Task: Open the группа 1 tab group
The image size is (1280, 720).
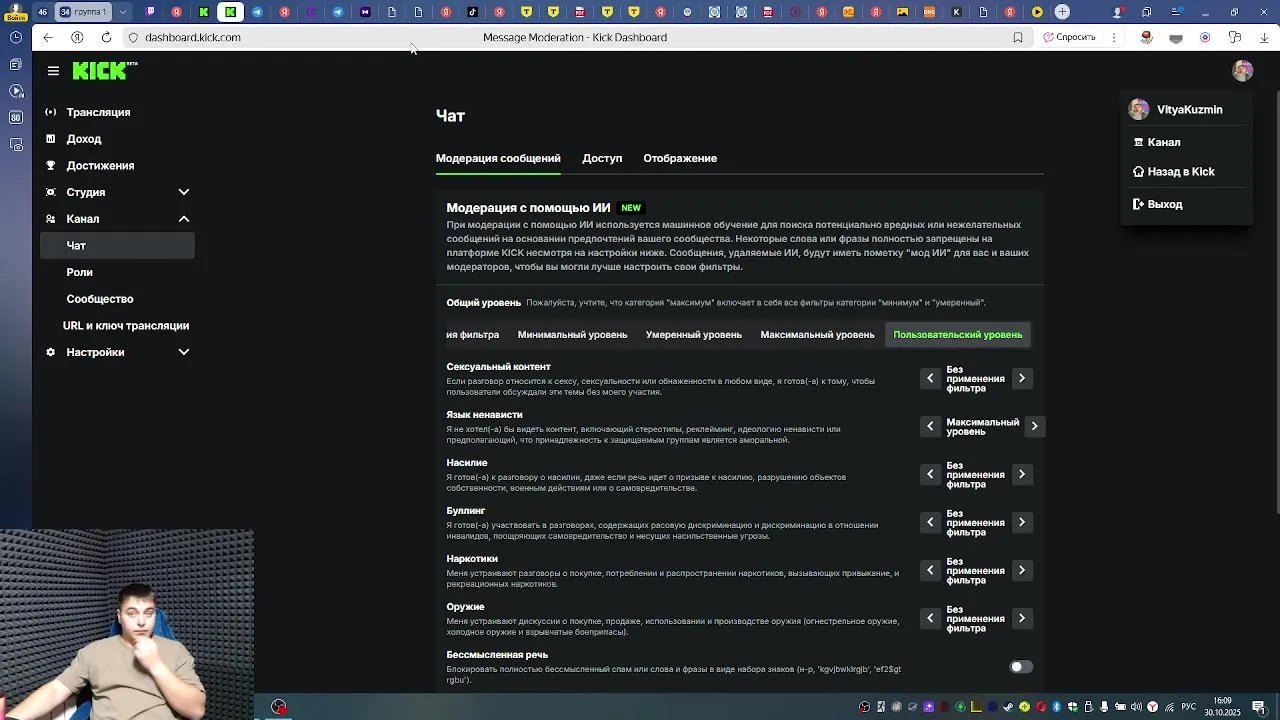Action: coord(83,12)
